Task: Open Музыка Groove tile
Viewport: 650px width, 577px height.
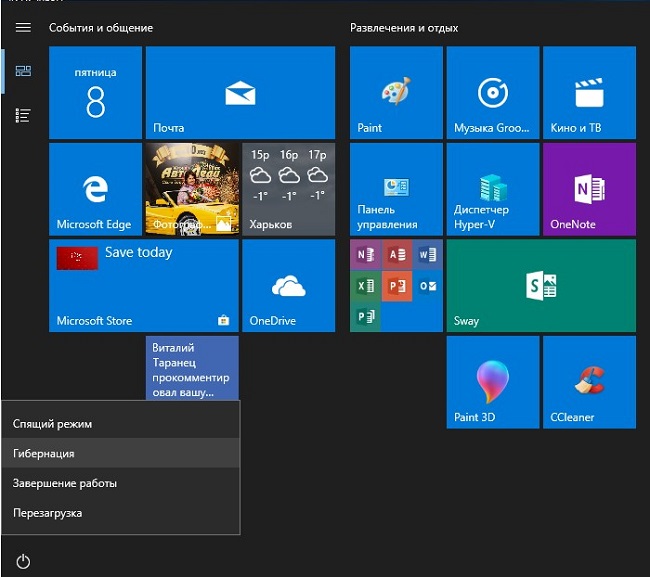Action: 493,92
